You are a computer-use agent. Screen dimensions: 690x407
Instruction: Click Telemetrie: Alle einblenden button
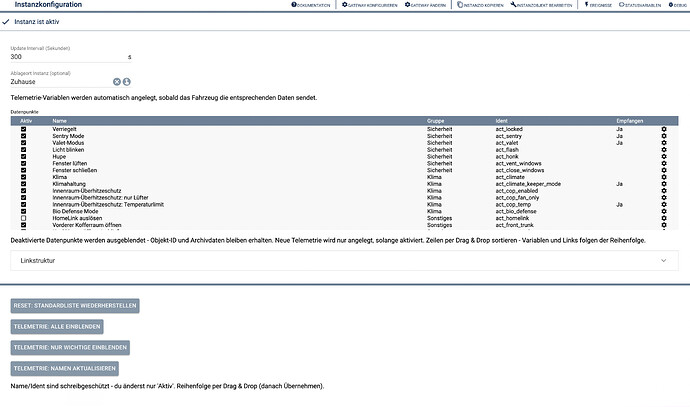point(57,327)
